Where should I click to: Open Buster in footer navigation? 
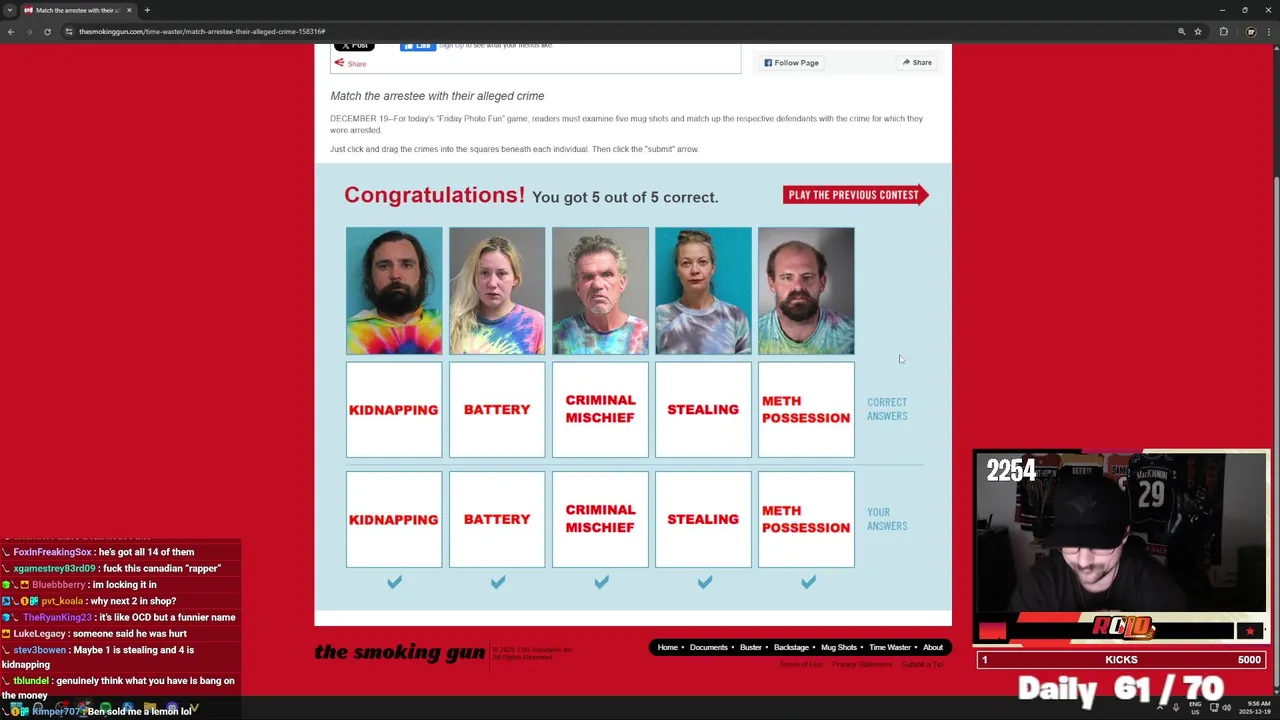tap(750, 647)
